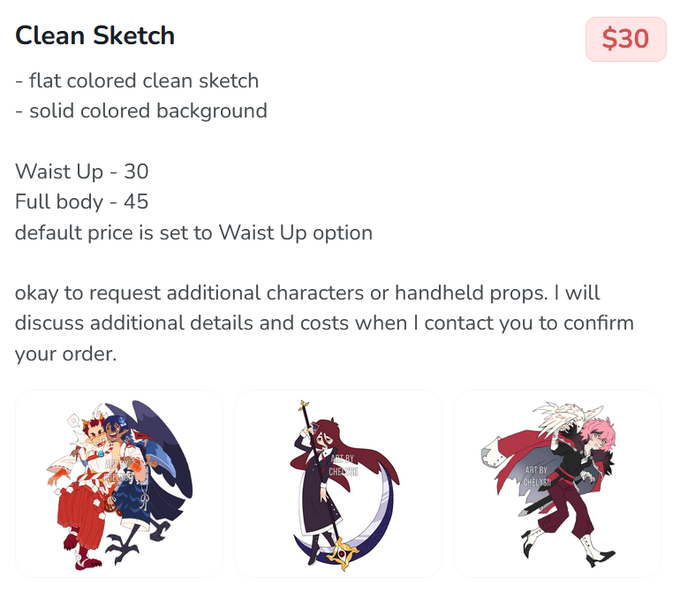
Task: Click the watermark on the scythe artwork
Action: coord(343,465)
